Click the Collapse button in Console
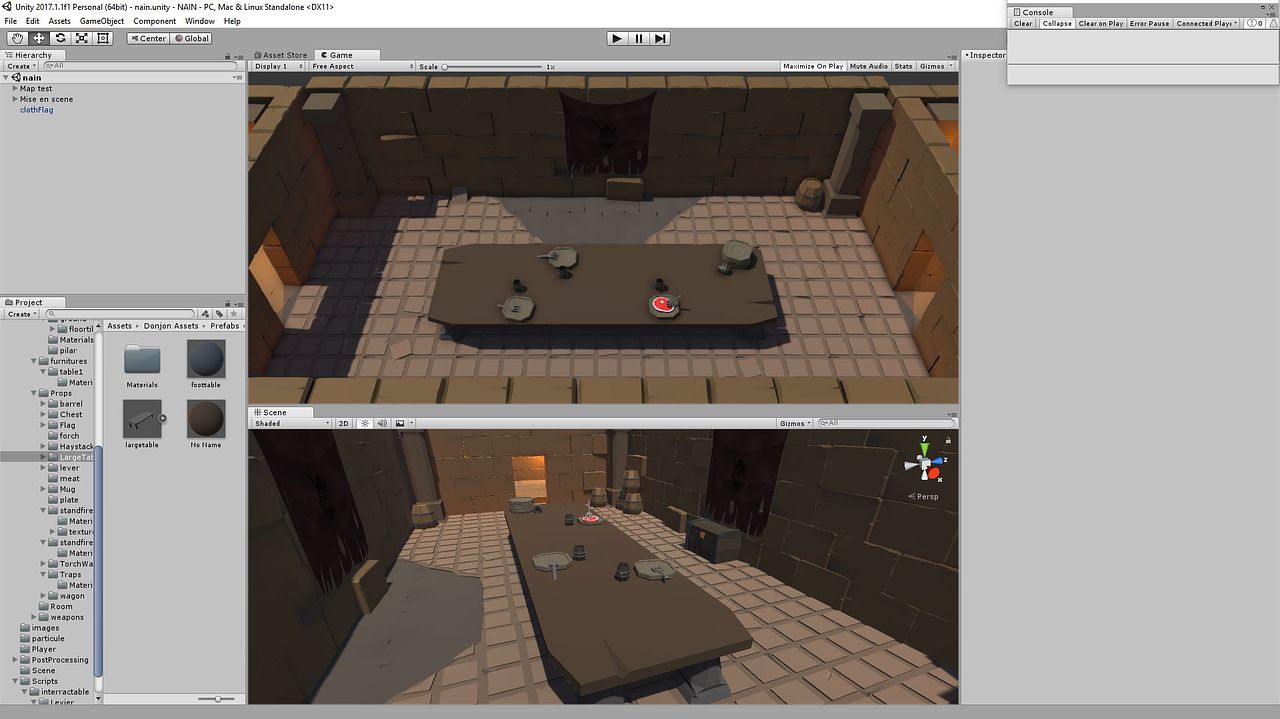Viewport: 1280px width, 719px height. pyautogui.click(x=1056, y=23)
